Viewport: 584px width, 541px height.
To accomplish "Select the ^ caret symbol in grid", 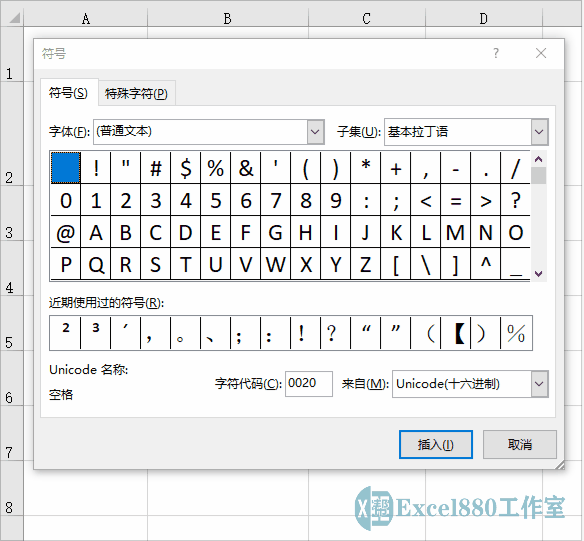I will 486,264.
